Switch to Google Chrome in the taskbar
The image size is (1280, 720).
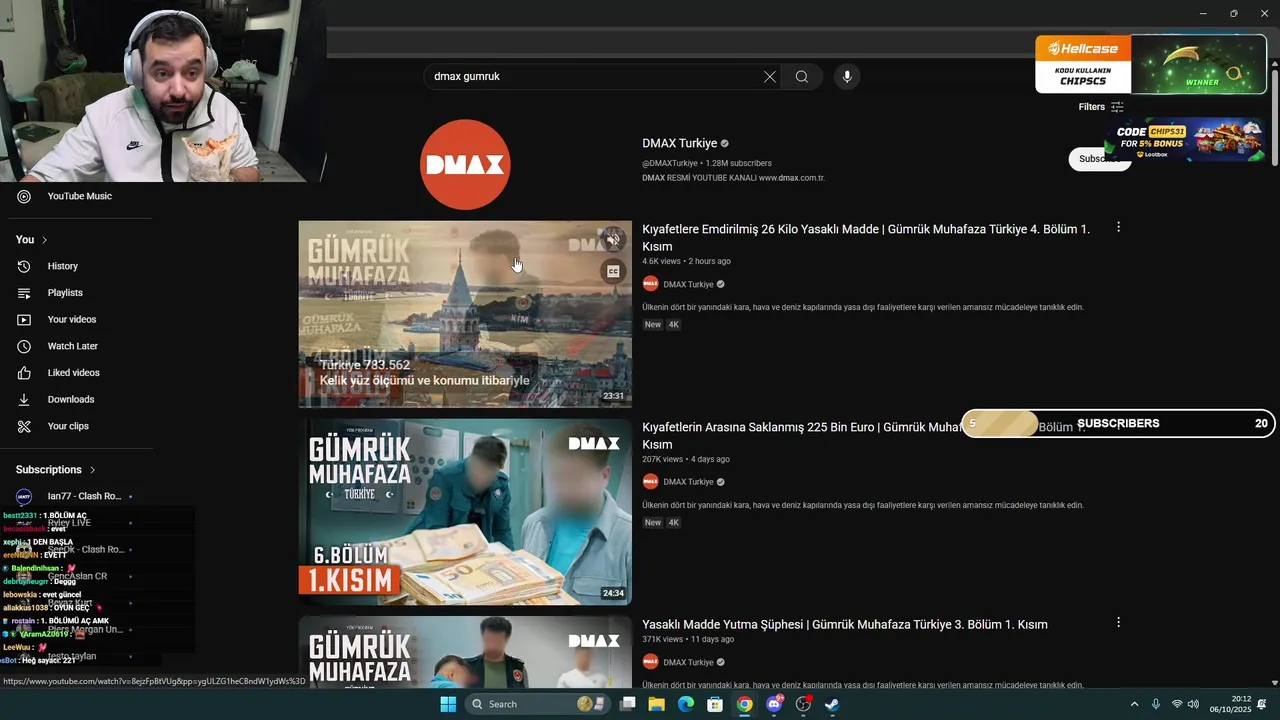click(x=744, y=704)
